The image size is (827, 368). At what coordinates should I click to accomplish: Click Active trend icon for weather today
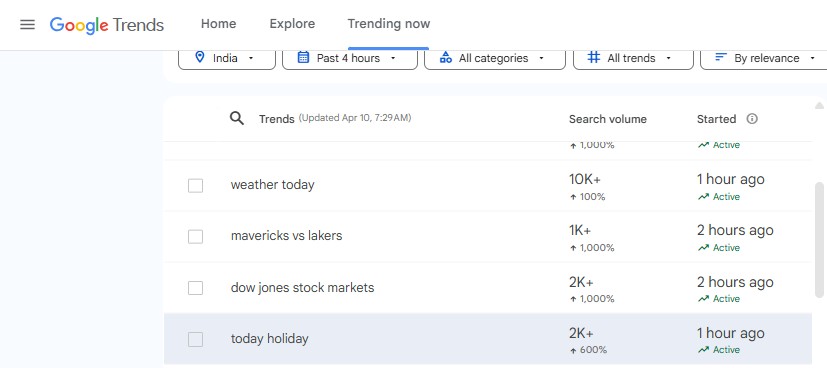703,197
